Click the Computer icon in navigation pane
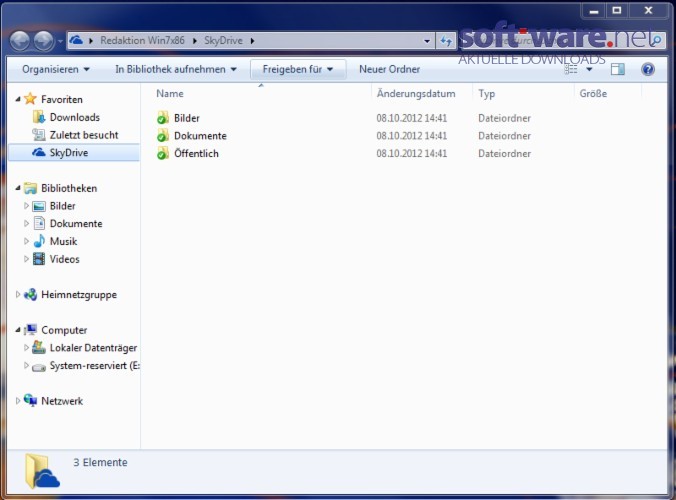The image size is (676, 500). 30,330
